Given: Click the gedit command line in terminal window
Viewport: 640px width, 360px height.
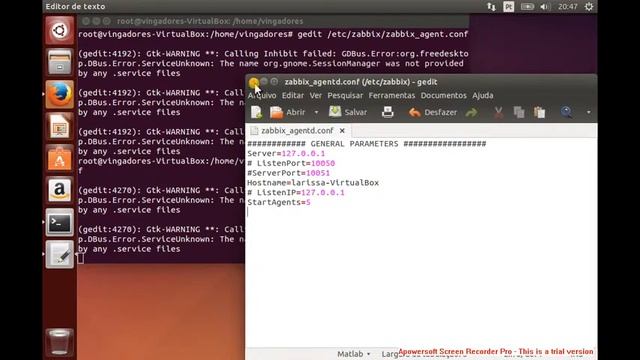Looking at the screenshot, I should (x=273, y=34).
